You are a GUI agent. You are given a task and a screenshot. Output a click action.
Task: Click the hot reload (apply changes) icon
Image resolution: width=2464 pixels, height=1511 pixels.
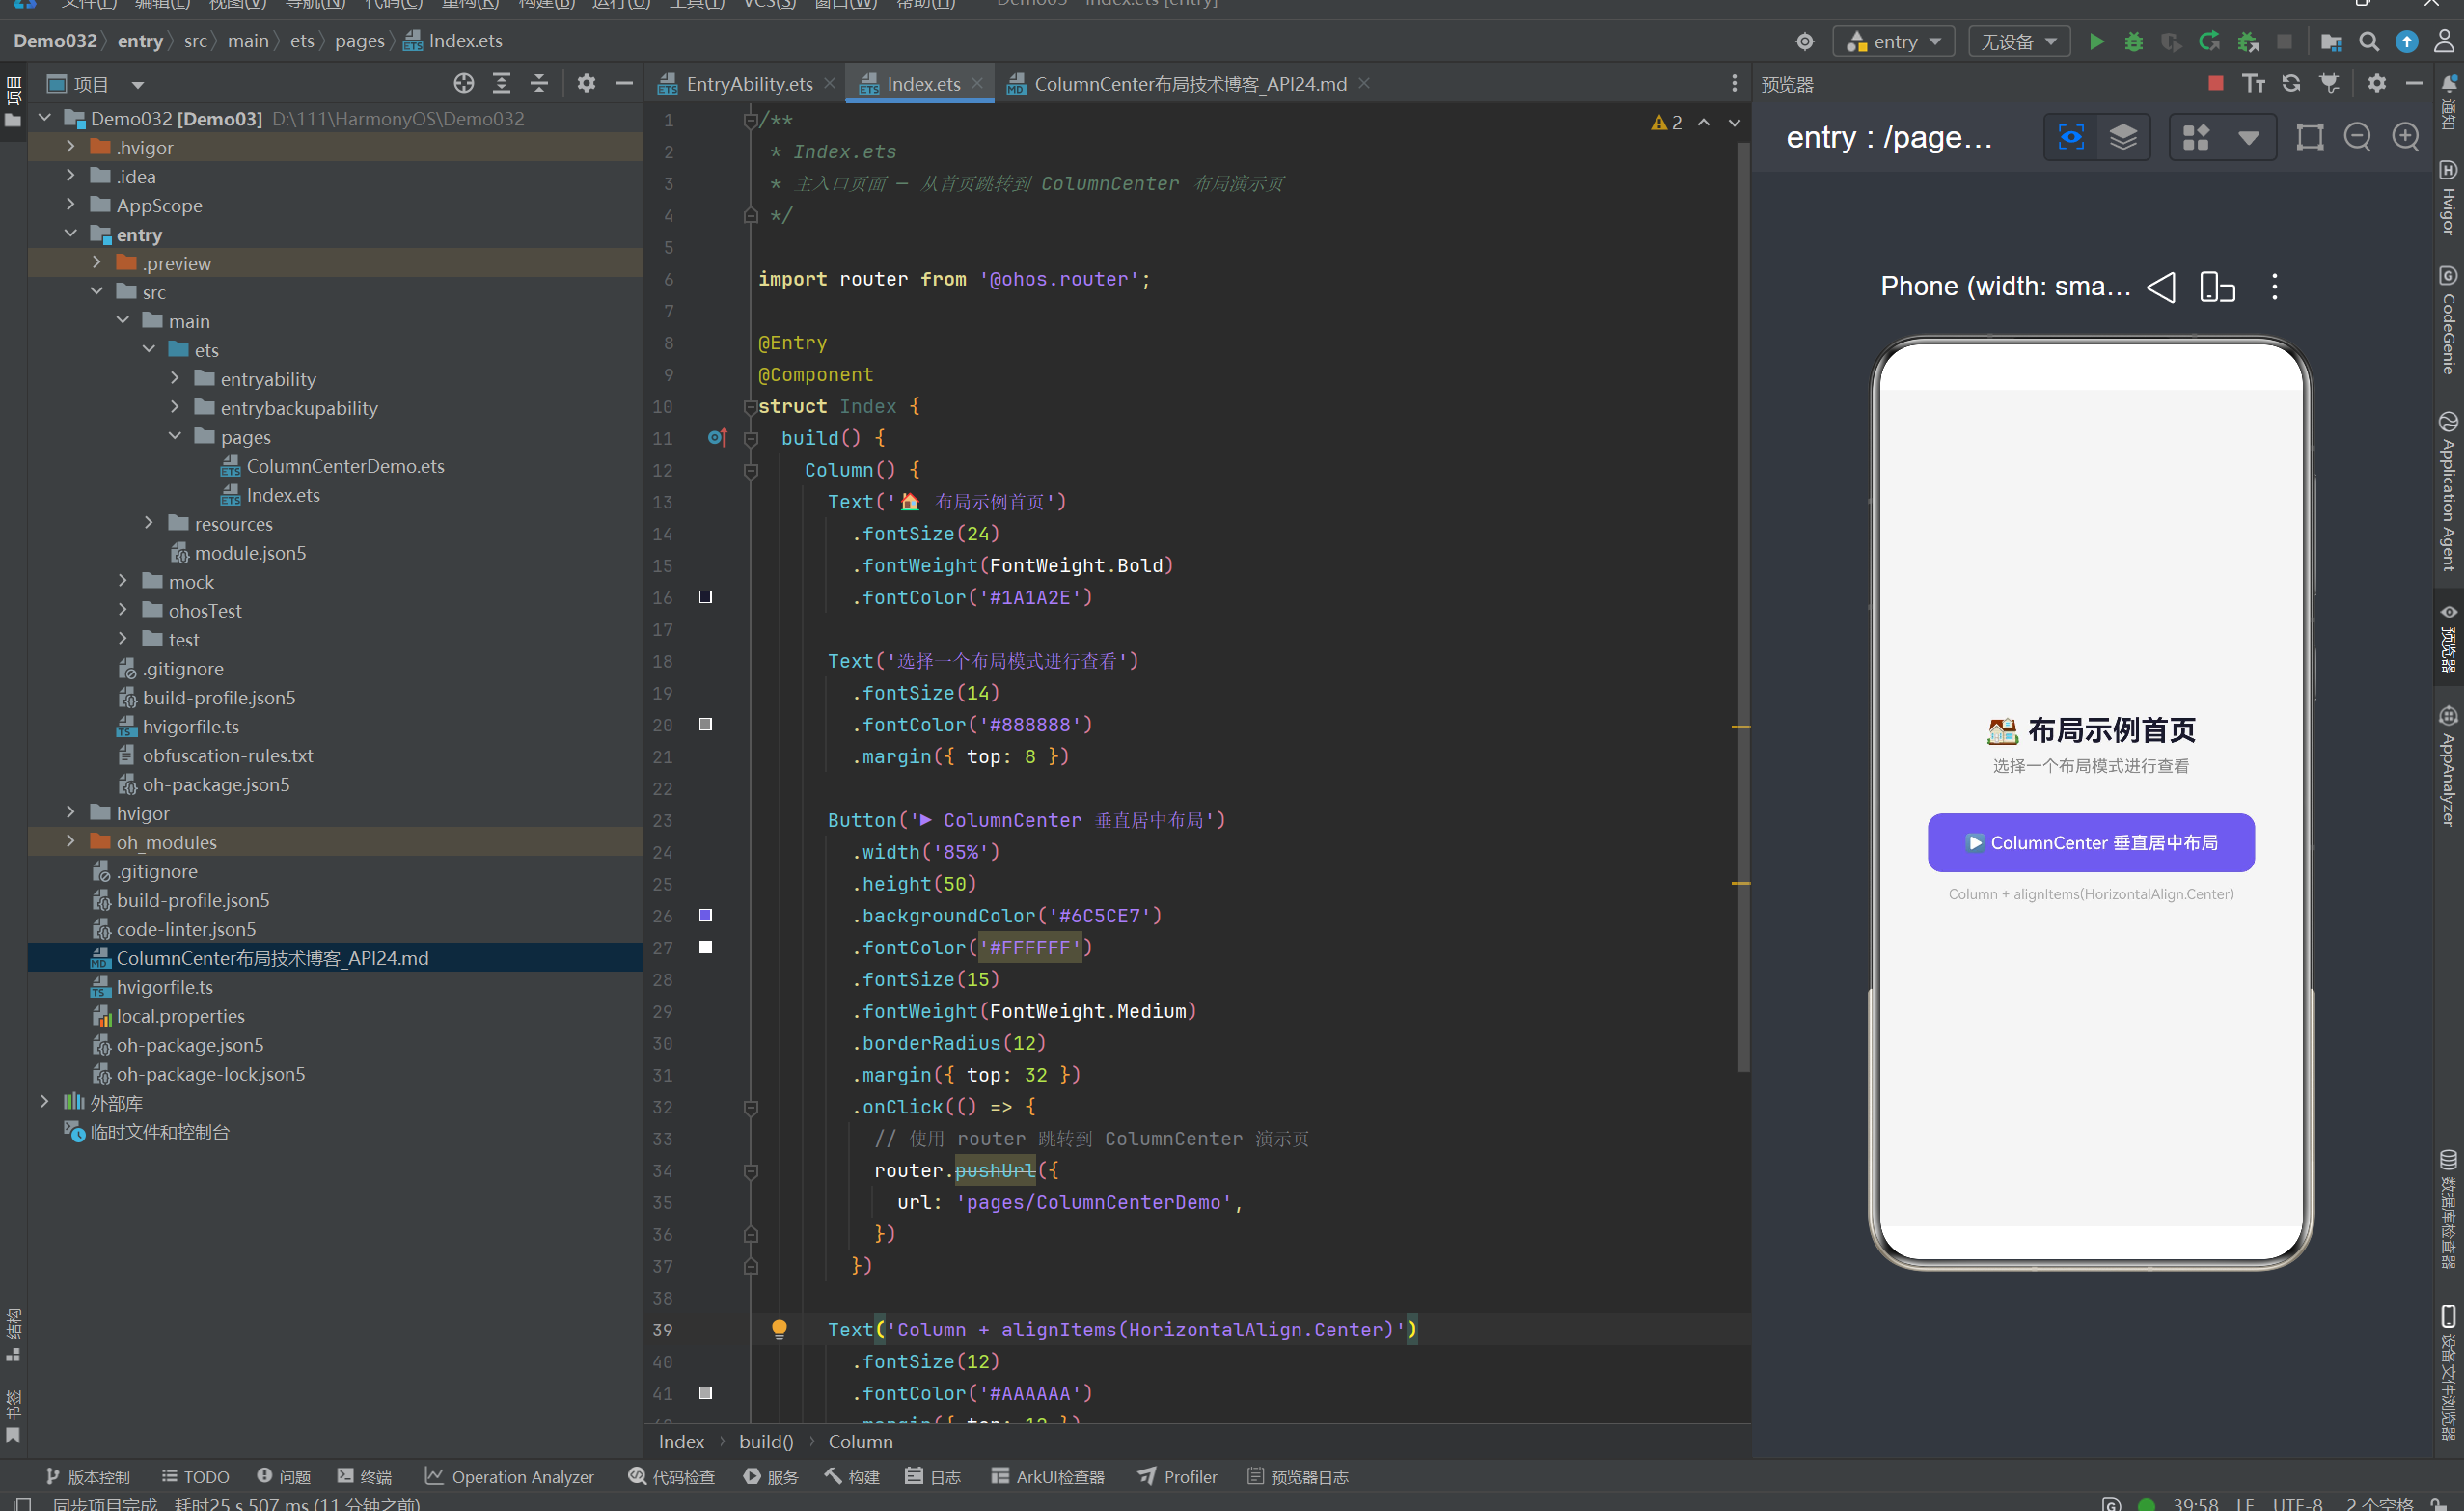tap(2209, 42)
